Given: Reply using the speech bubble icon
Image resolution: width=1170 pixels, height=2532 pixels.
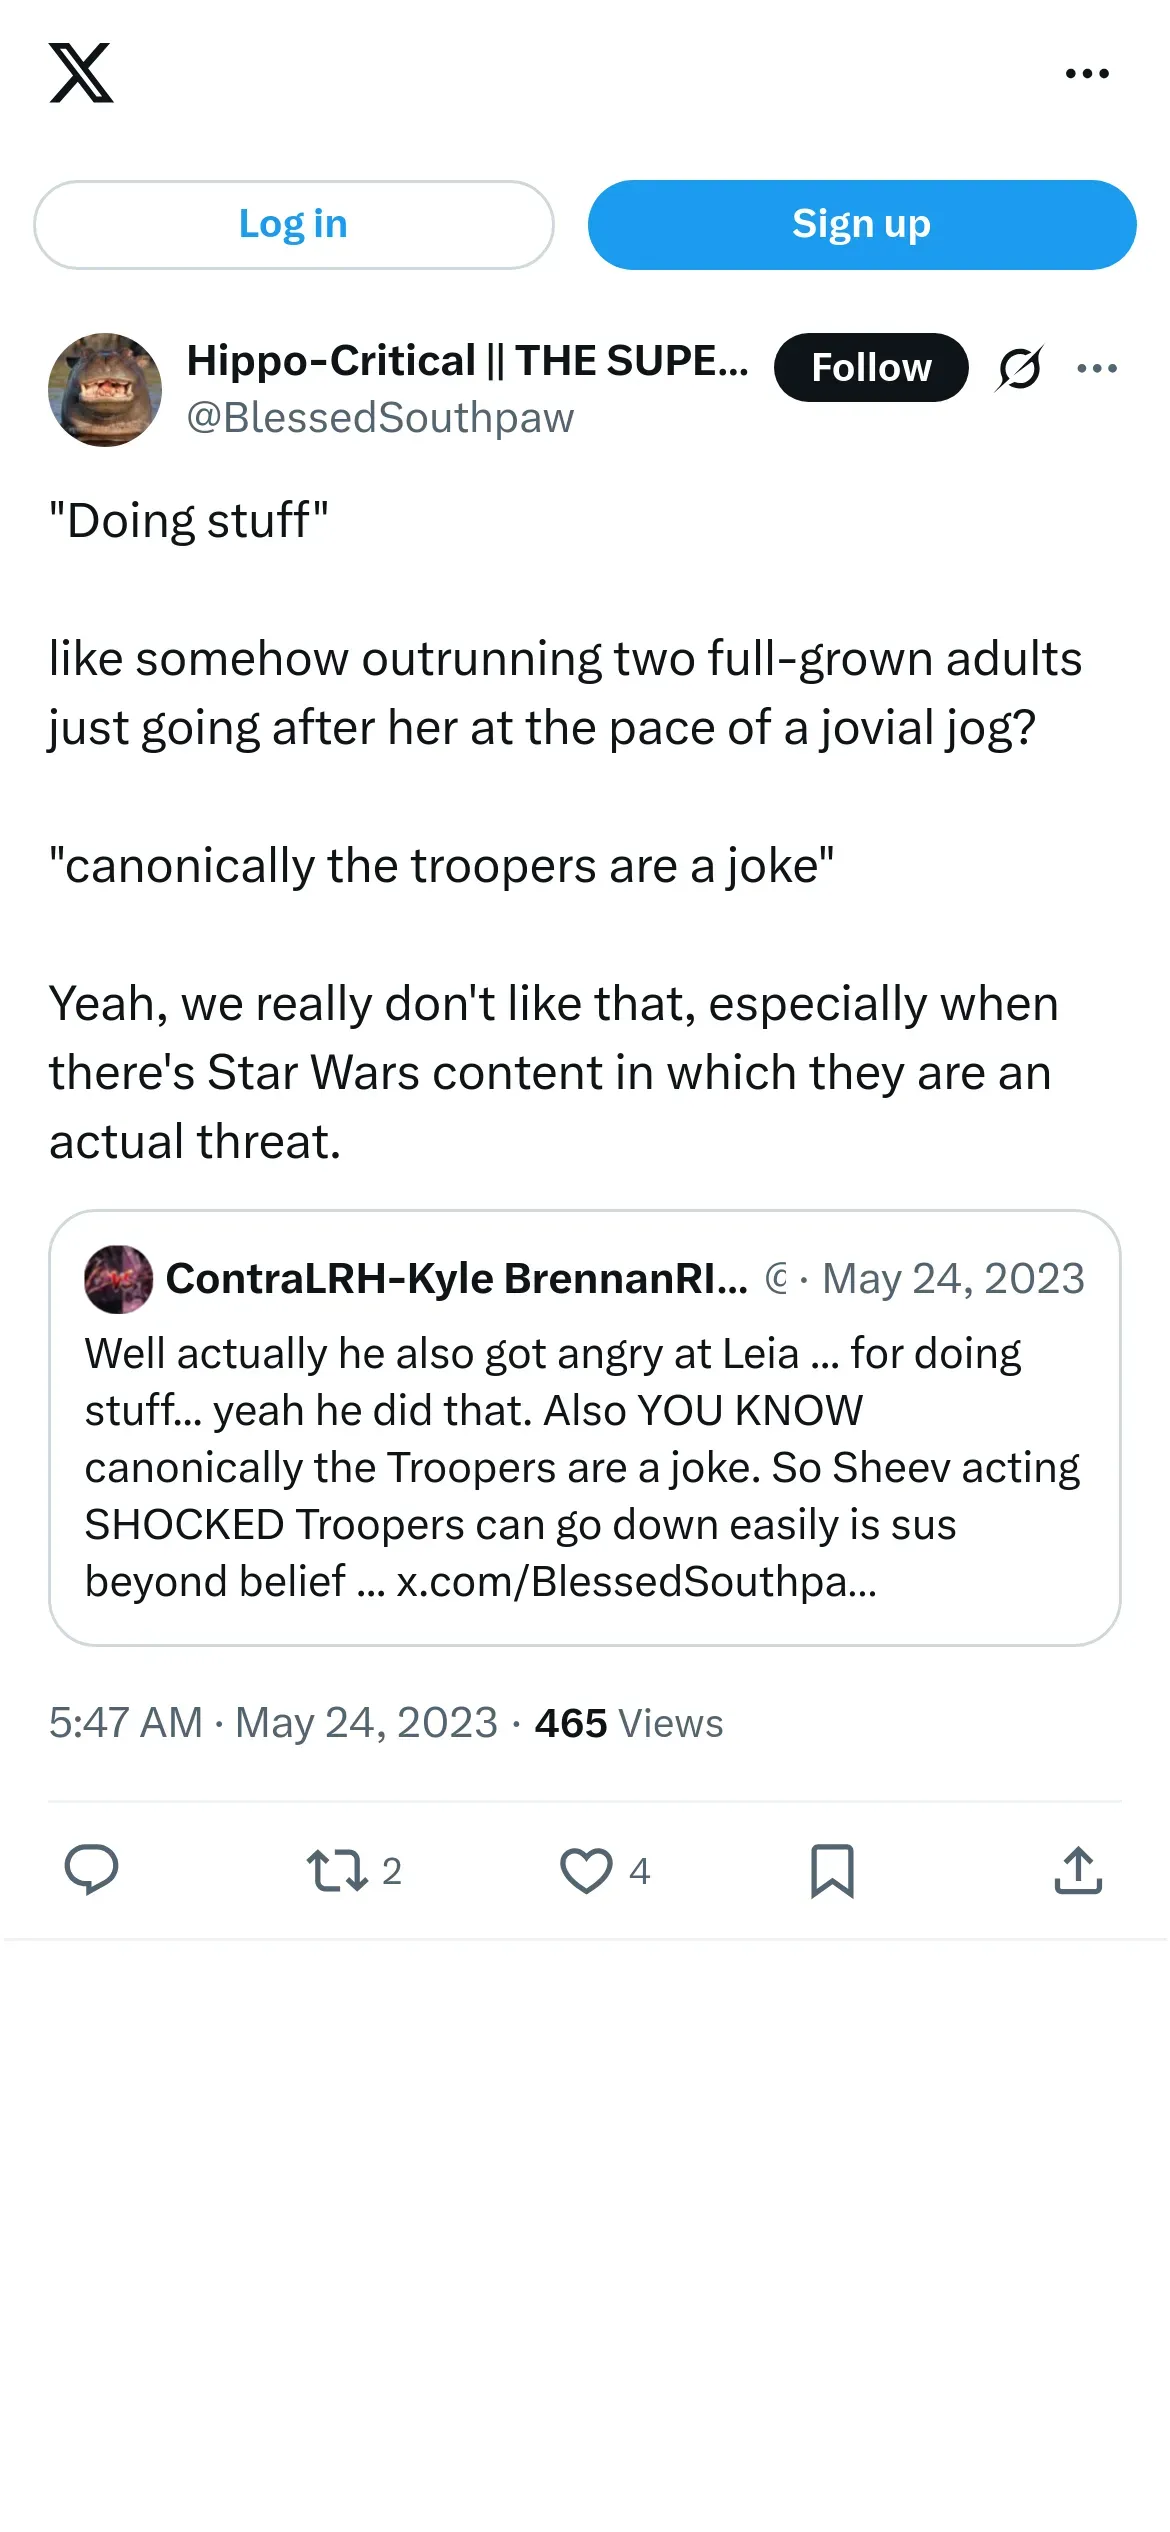Looking at the screenshot, I should coord(91,1870).
